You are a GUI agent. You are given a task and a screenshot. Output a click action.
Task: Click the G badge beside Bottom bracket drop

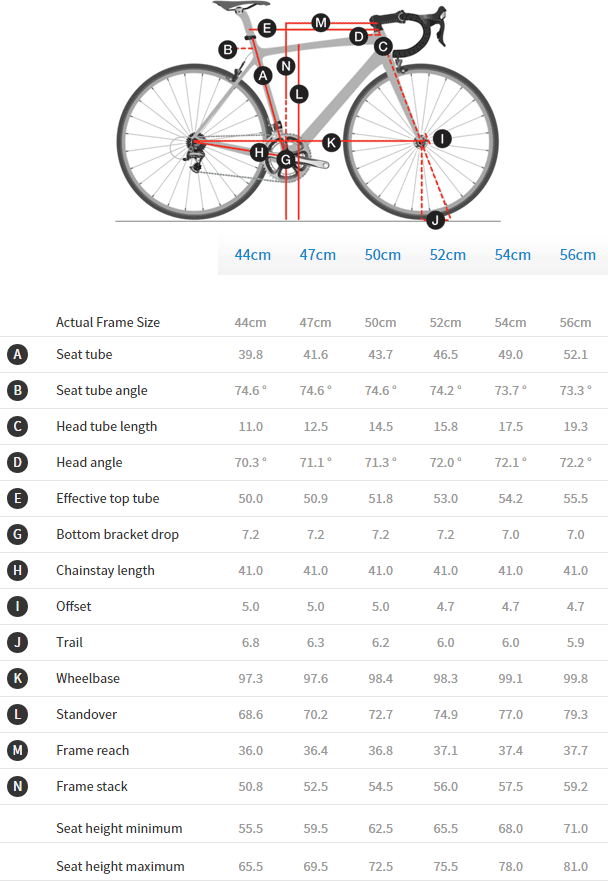[x=17, y=535]
